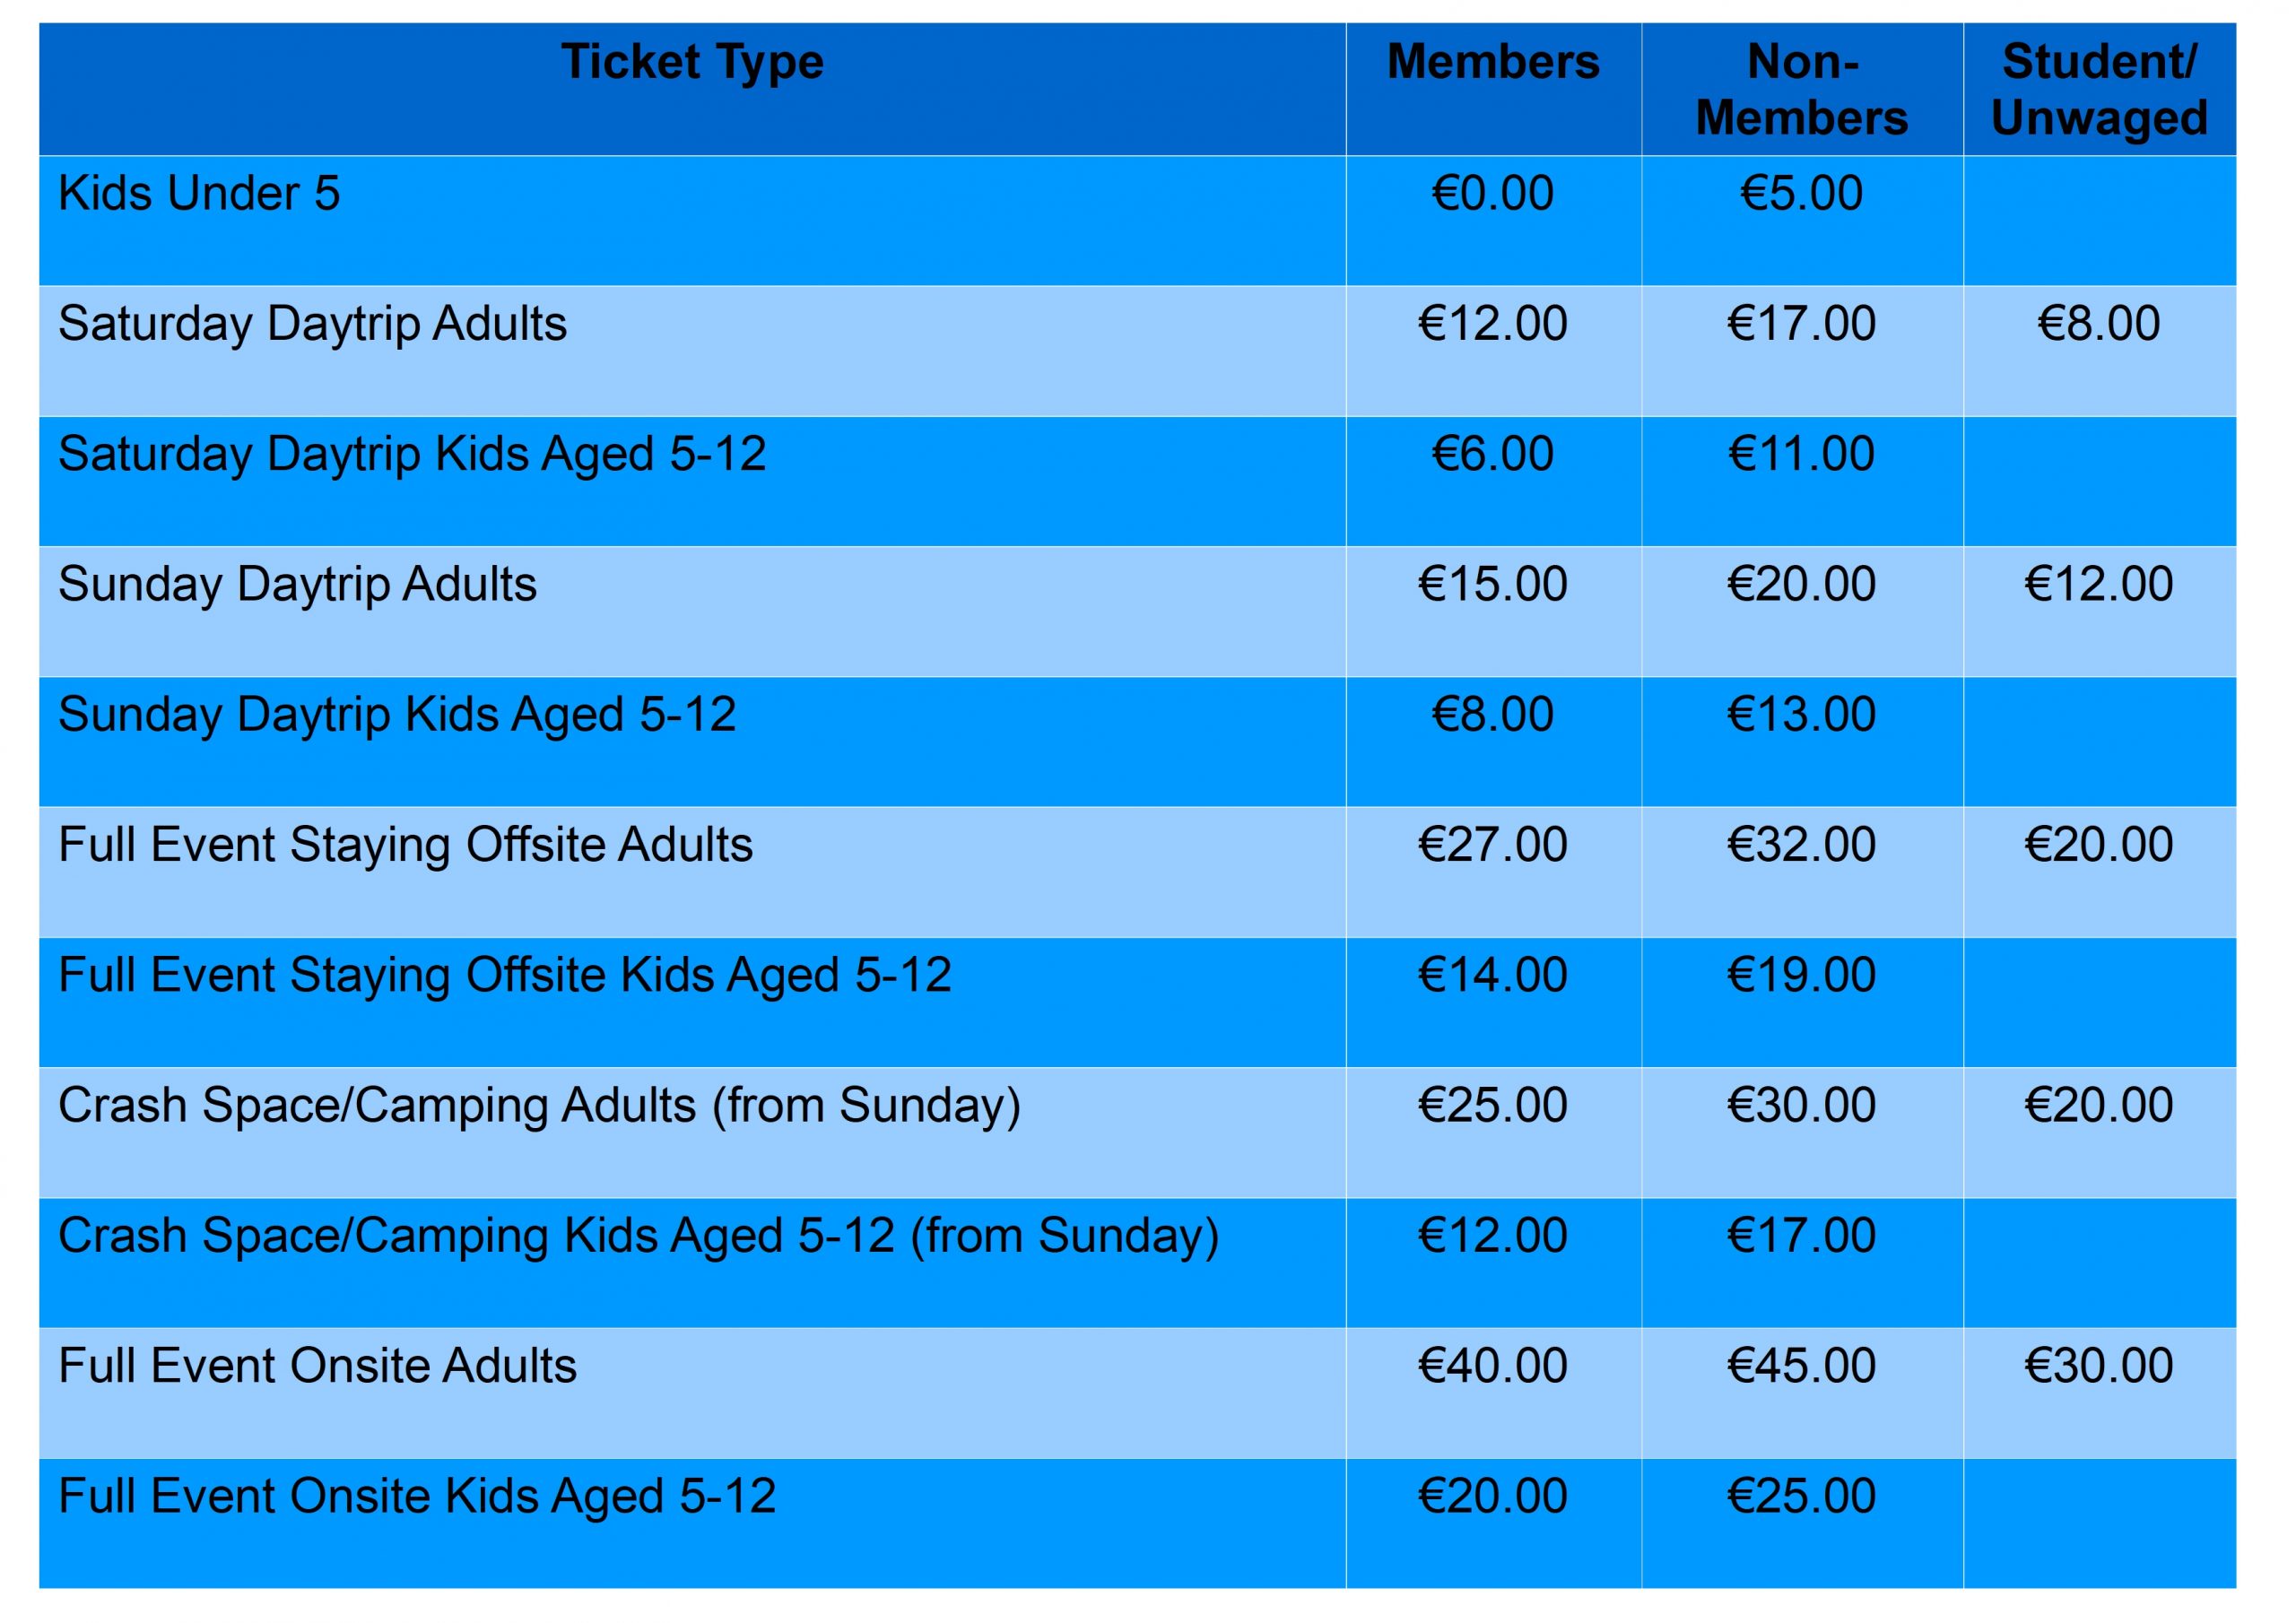2296x1623 pixels.
Task: Select Sunday Daytrip Kids Aged 5-12 label
Action: (397, 716)
